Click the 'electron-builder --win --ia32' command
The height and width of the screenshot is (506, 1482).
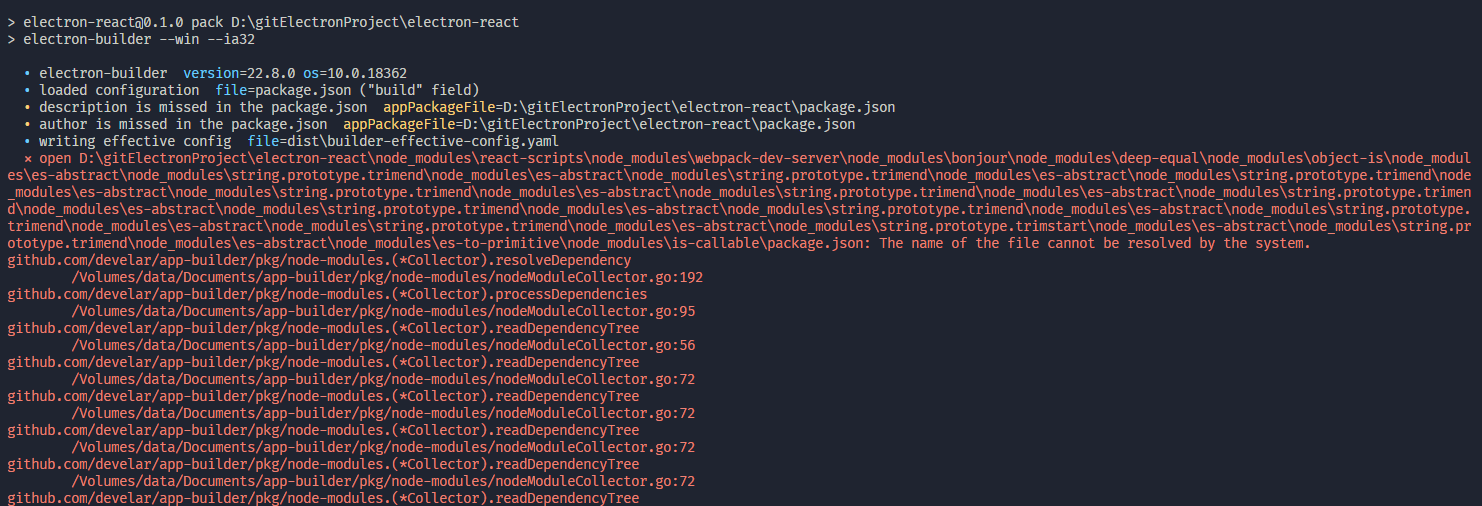pos(139,39)
